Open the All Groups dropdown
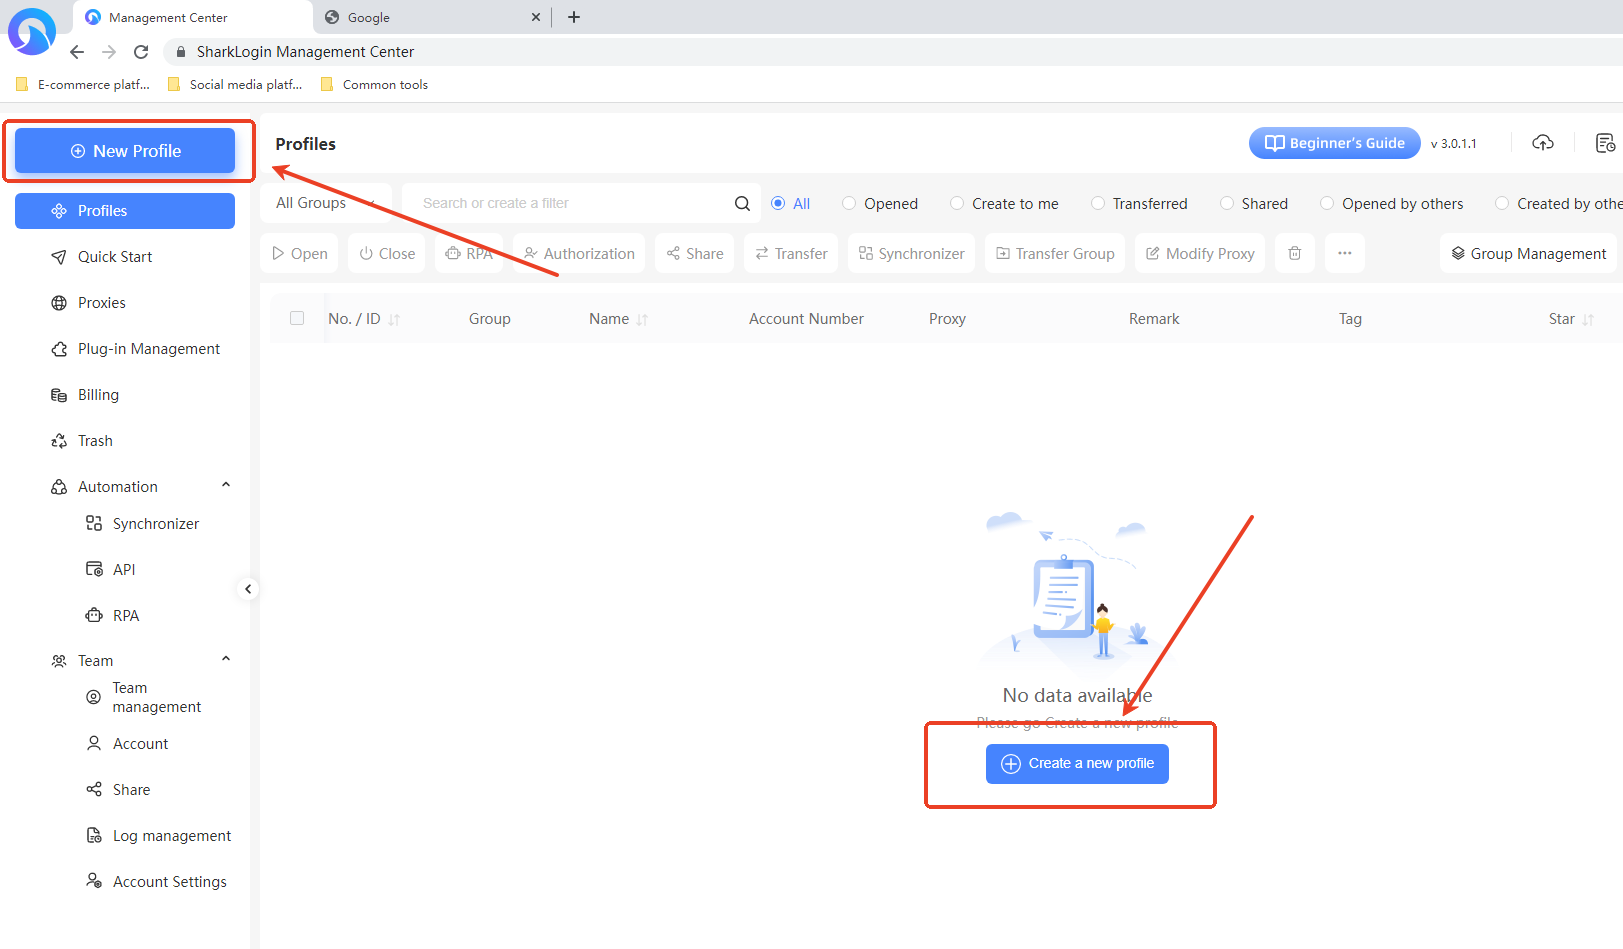 pyautogui.click(x=325, y=204)
